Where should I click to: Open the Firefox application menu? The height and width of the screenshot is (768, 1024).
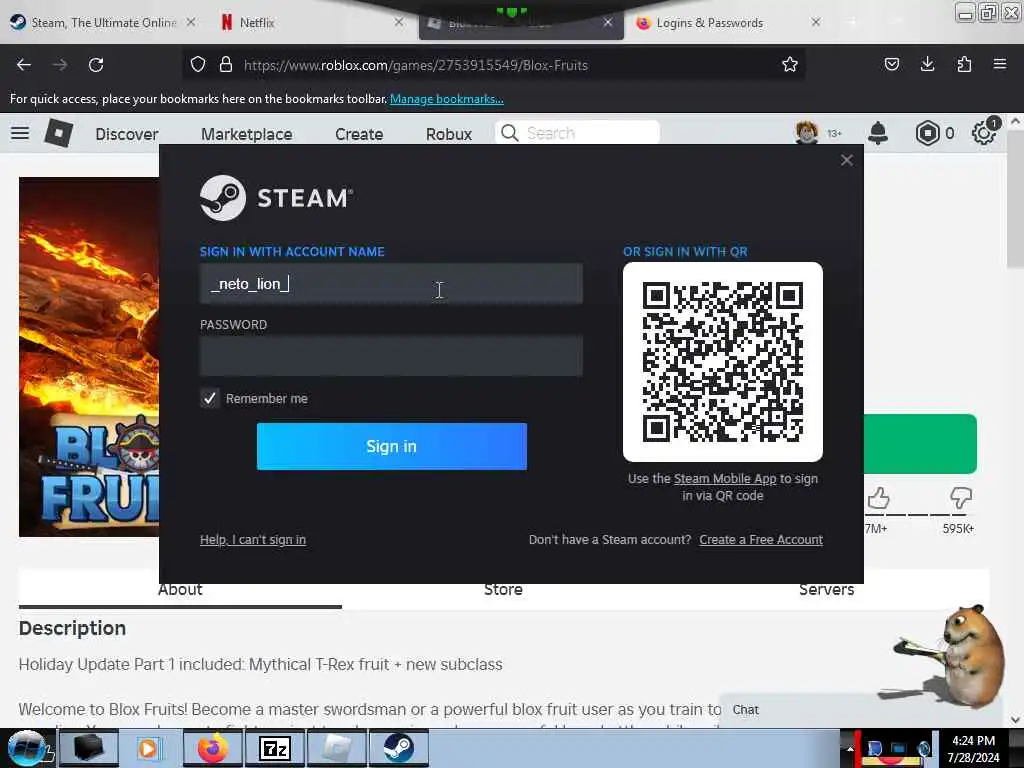[x=1000, y=64]
